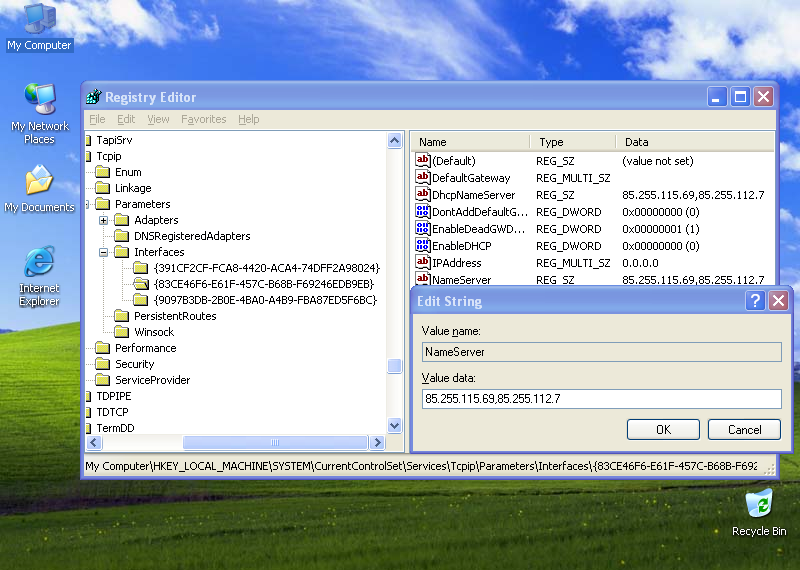Select the Performance folder icon
This screenshot has height=570, width=800.
coord(103,348)
